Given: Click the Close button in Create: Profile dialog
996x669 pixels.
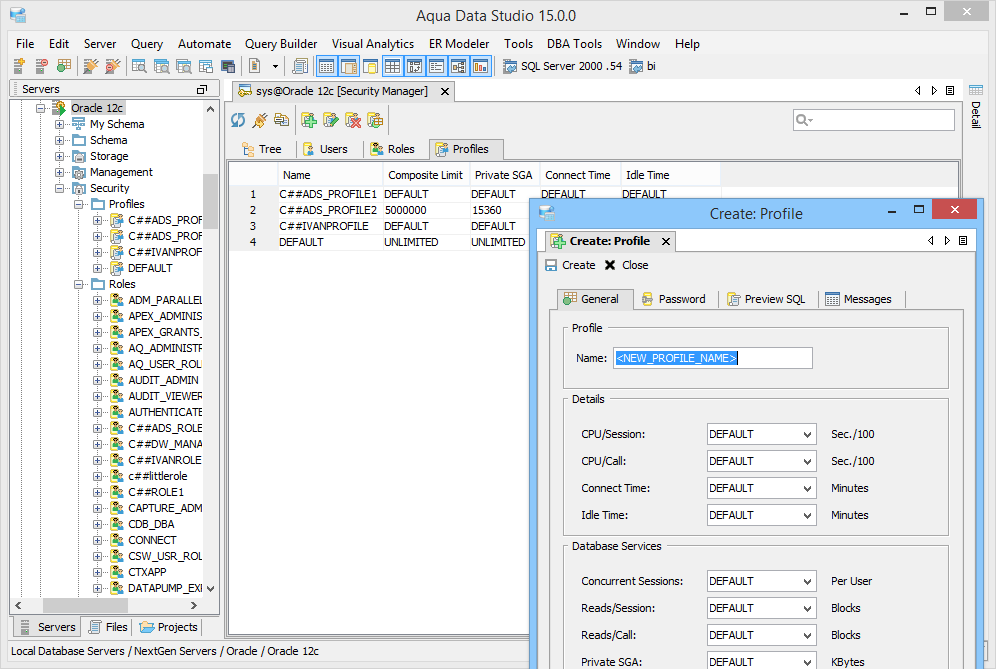Looking at the screenshot, I should tap(626, 266).
